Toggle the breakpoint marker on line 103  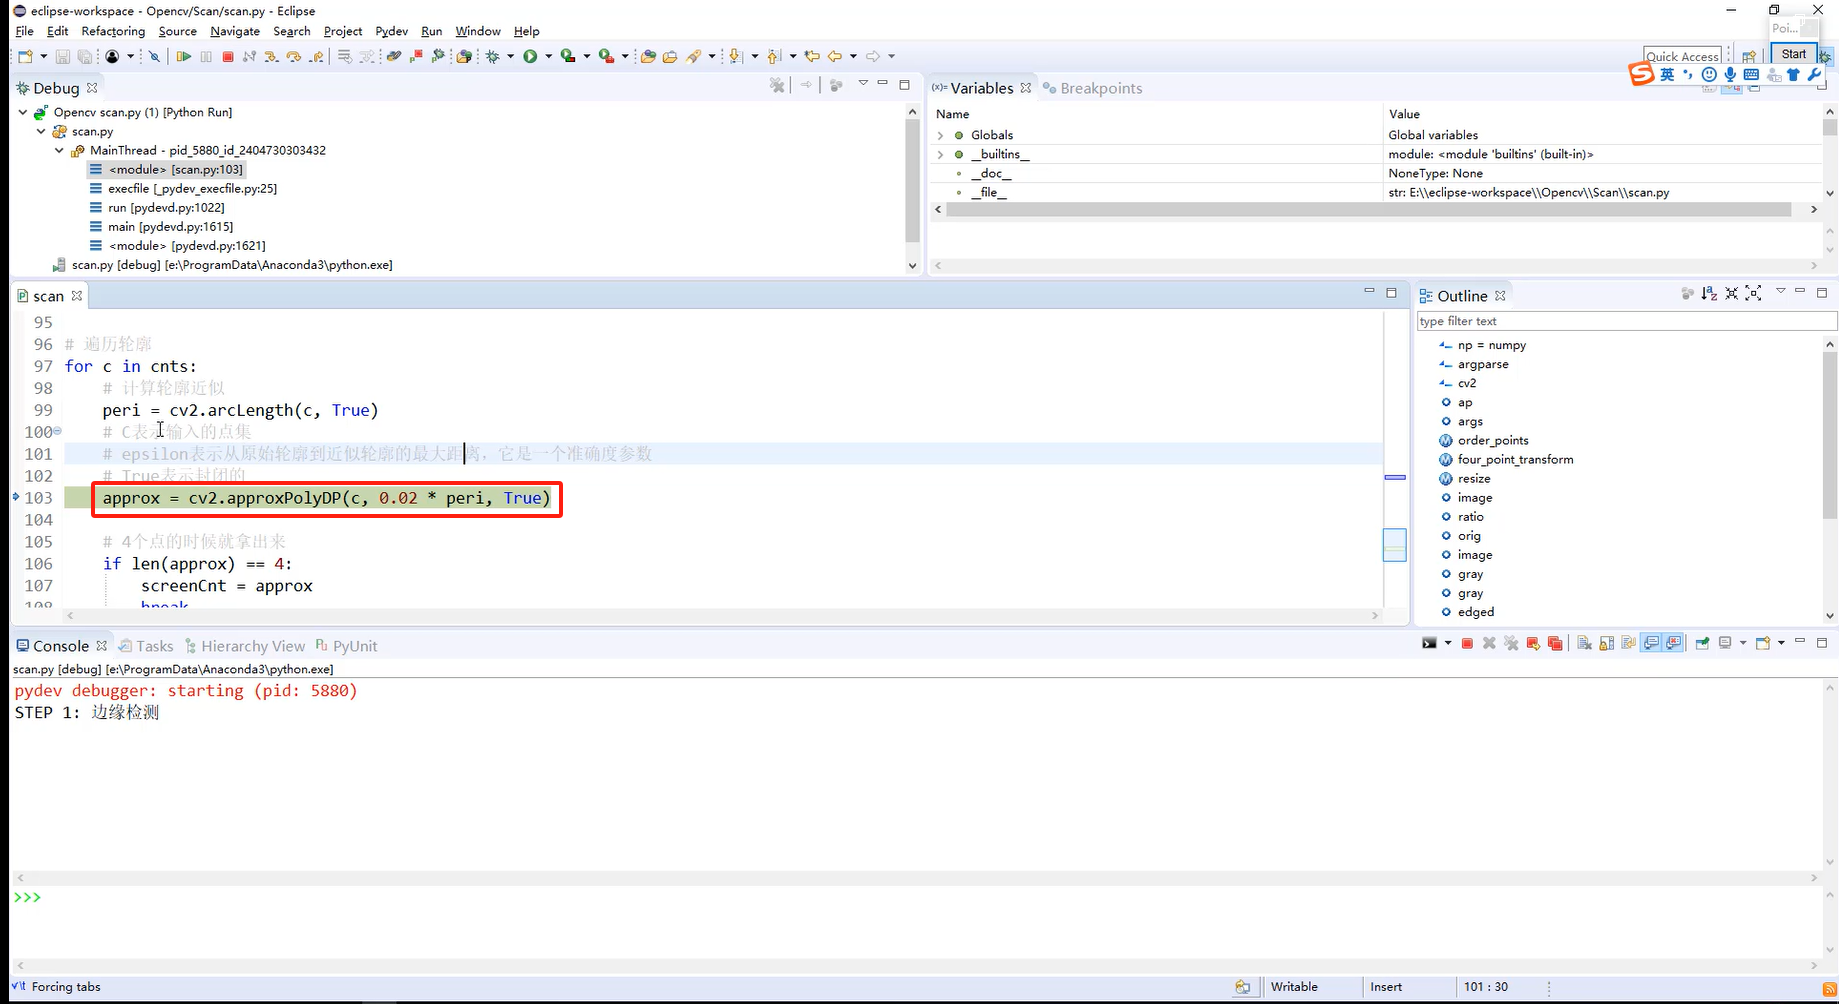tap(16, 497)
